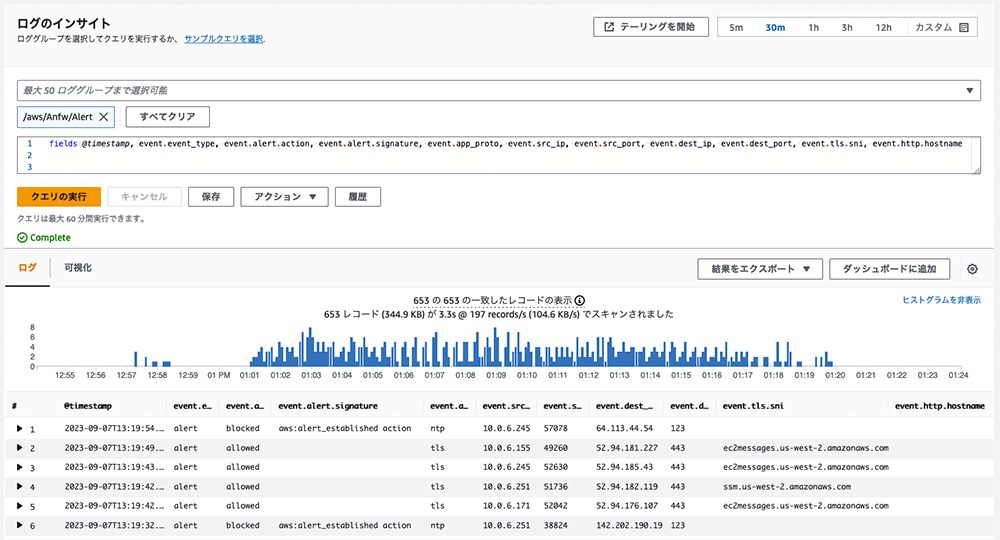Expand log row 6
Viewport: 1000px width, 540px height.
[x=19, y=525]
